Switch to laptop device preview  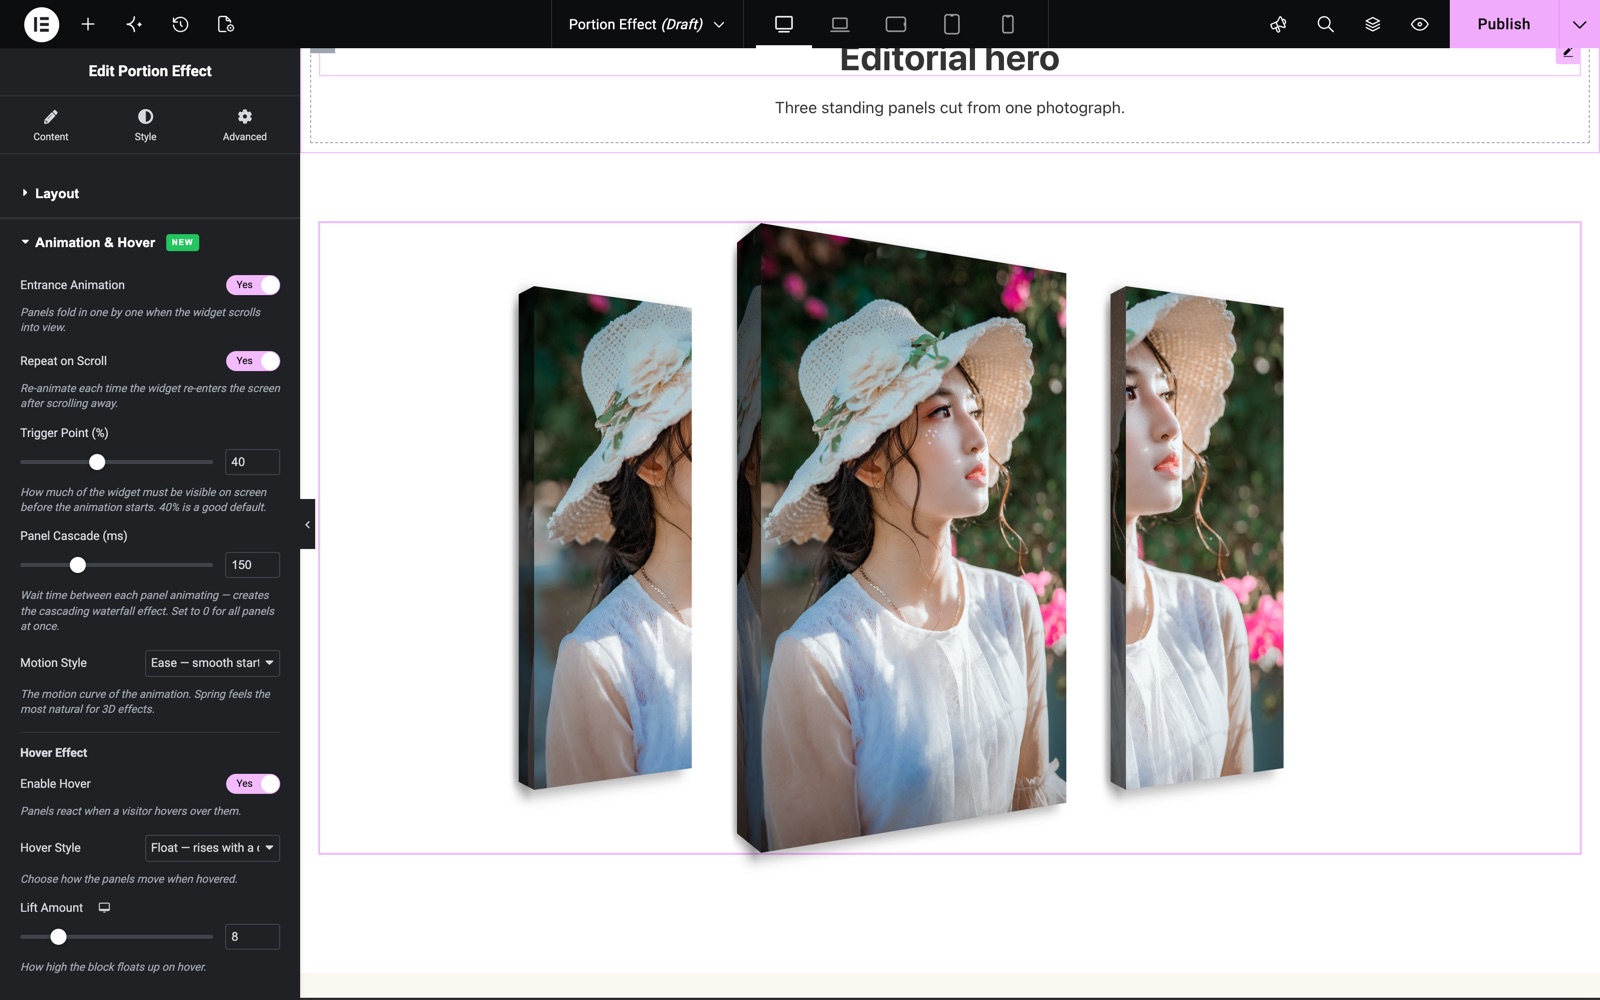pos(840,24)
